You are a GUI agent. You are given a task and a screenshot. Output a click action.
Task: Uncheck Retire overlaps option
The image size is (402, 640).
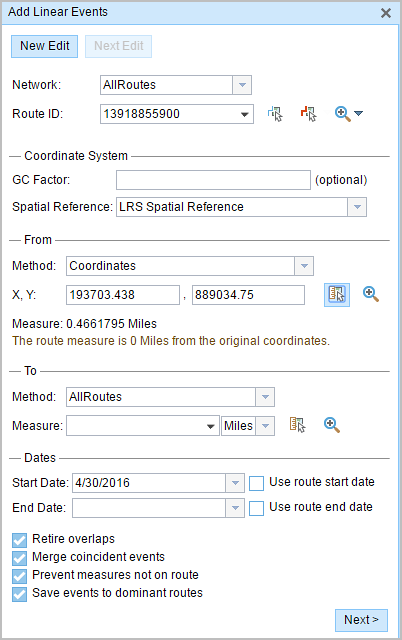[x=19, y=540]
